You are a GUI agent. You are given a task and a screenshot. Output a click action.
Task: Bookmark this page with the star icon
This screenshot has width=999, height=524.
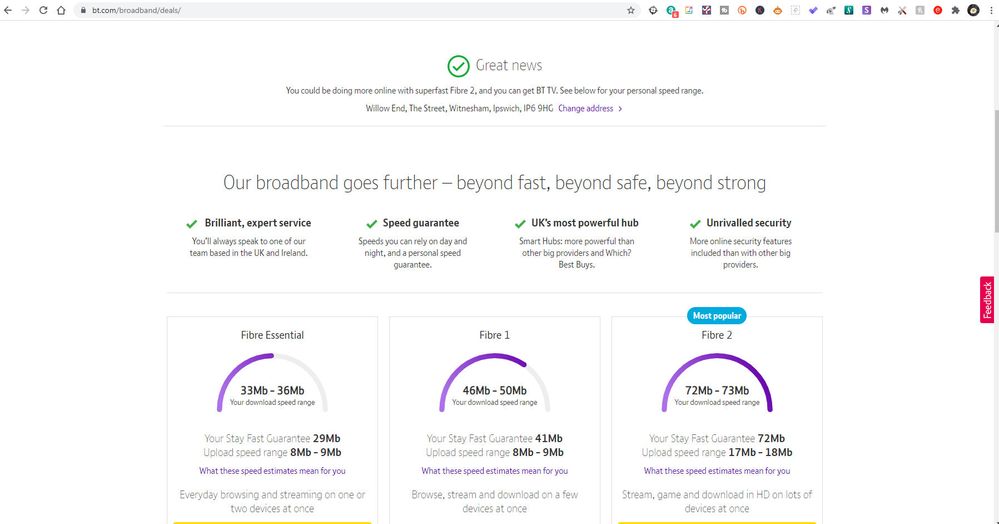tap(631, 10)
